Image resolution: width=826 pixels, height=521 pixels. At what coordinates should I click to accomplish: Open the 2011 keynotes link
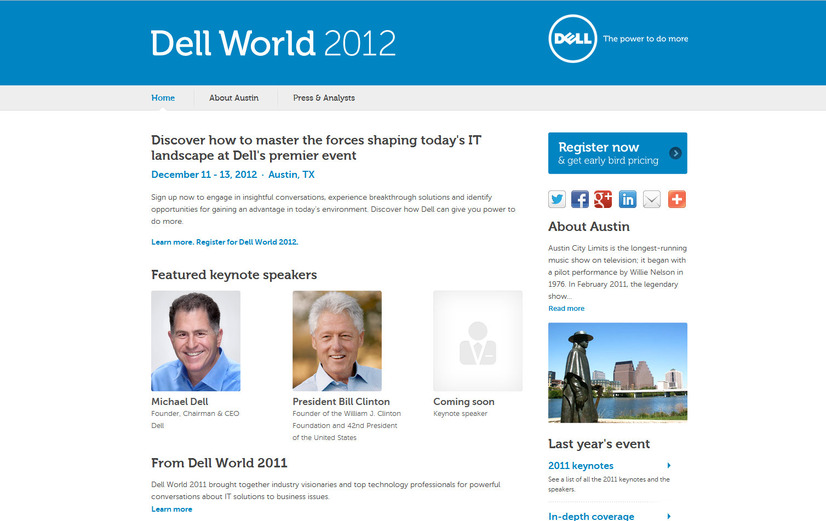pyautogui.click(x=581, y=466)
